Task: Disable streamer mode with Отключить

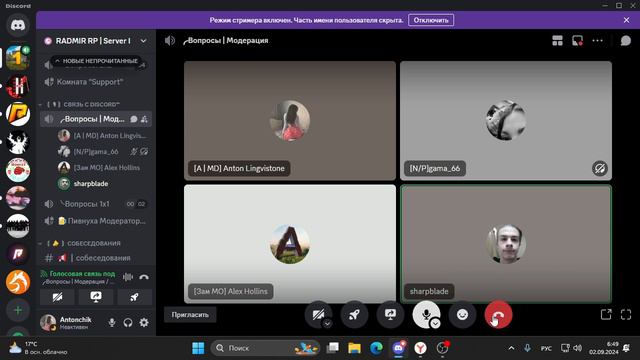Action: [x=431, y=20]
